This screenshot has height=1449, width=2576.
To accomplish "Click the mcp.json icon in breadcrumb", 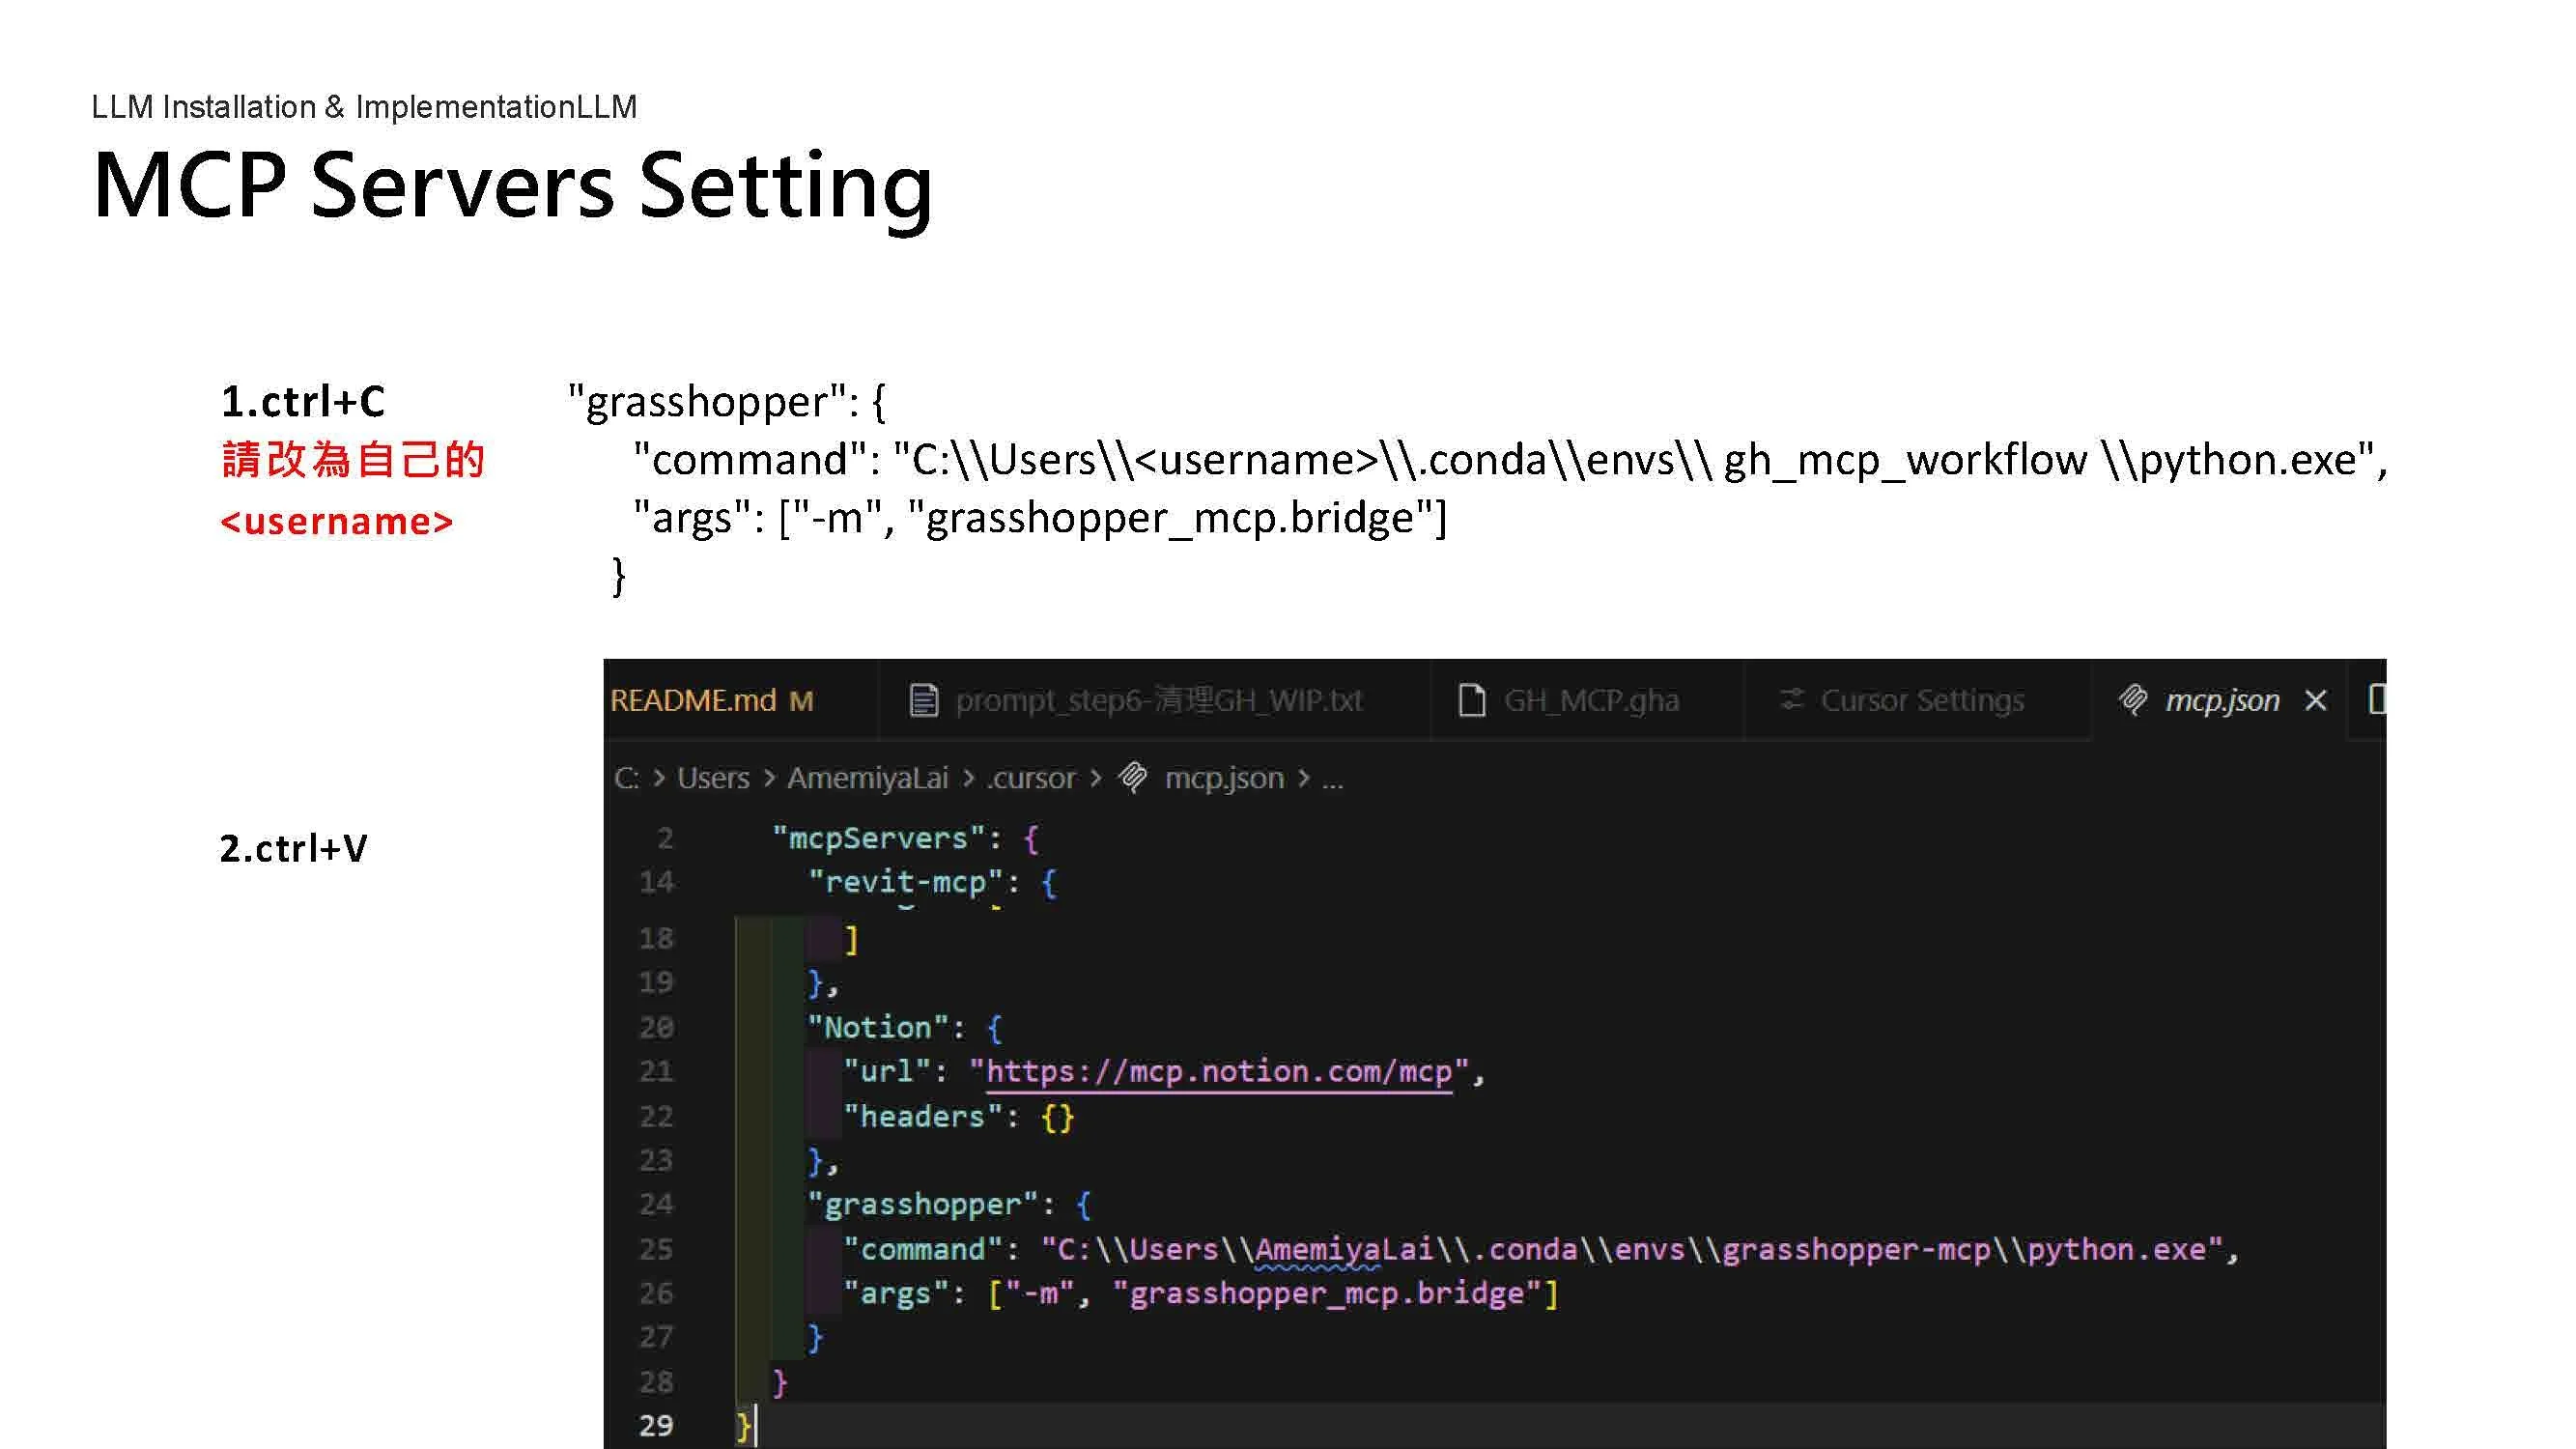I will click(x=1132, y=778).
